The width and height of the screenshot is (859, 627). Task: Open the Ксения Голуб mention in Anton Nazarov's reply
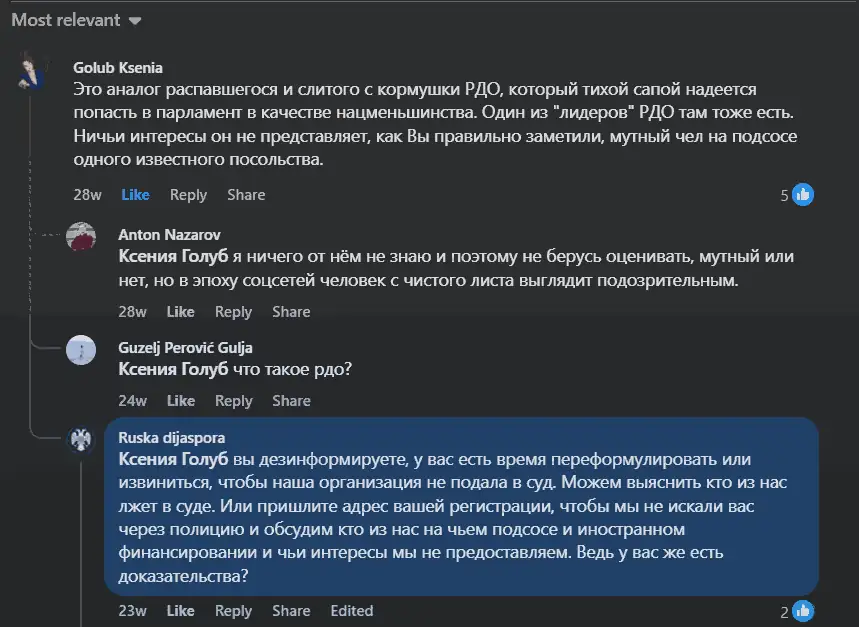tap(173, 256)
